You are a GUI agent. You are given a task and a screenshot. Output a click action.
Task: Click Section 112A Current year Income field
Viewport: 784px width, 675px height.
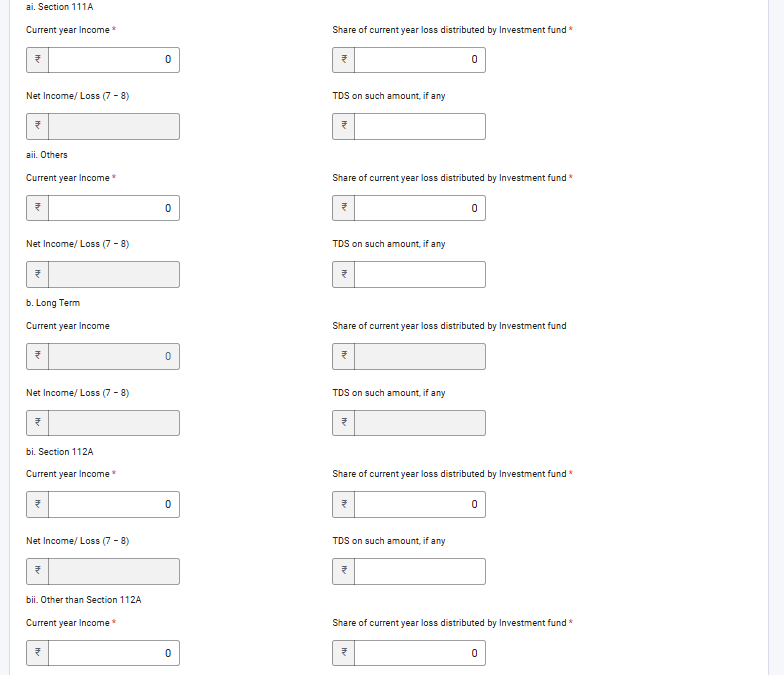114,504
